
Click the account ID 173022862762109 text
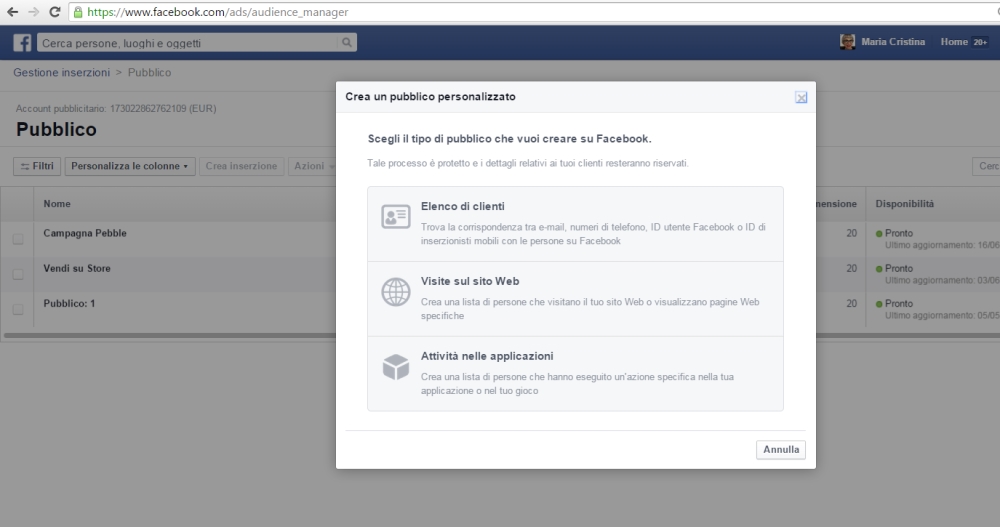(148, 108)
